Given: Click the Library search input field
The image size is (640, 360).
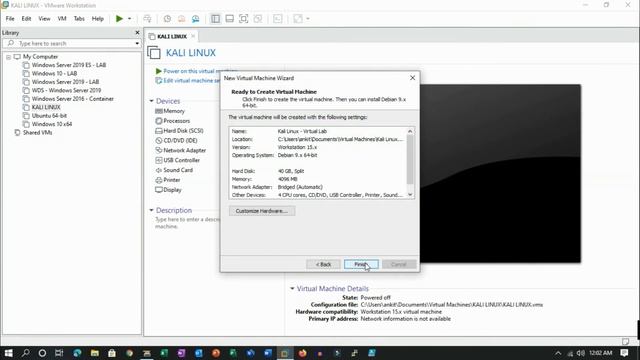Looking at the screenshot, I should (x=72, y=43).
